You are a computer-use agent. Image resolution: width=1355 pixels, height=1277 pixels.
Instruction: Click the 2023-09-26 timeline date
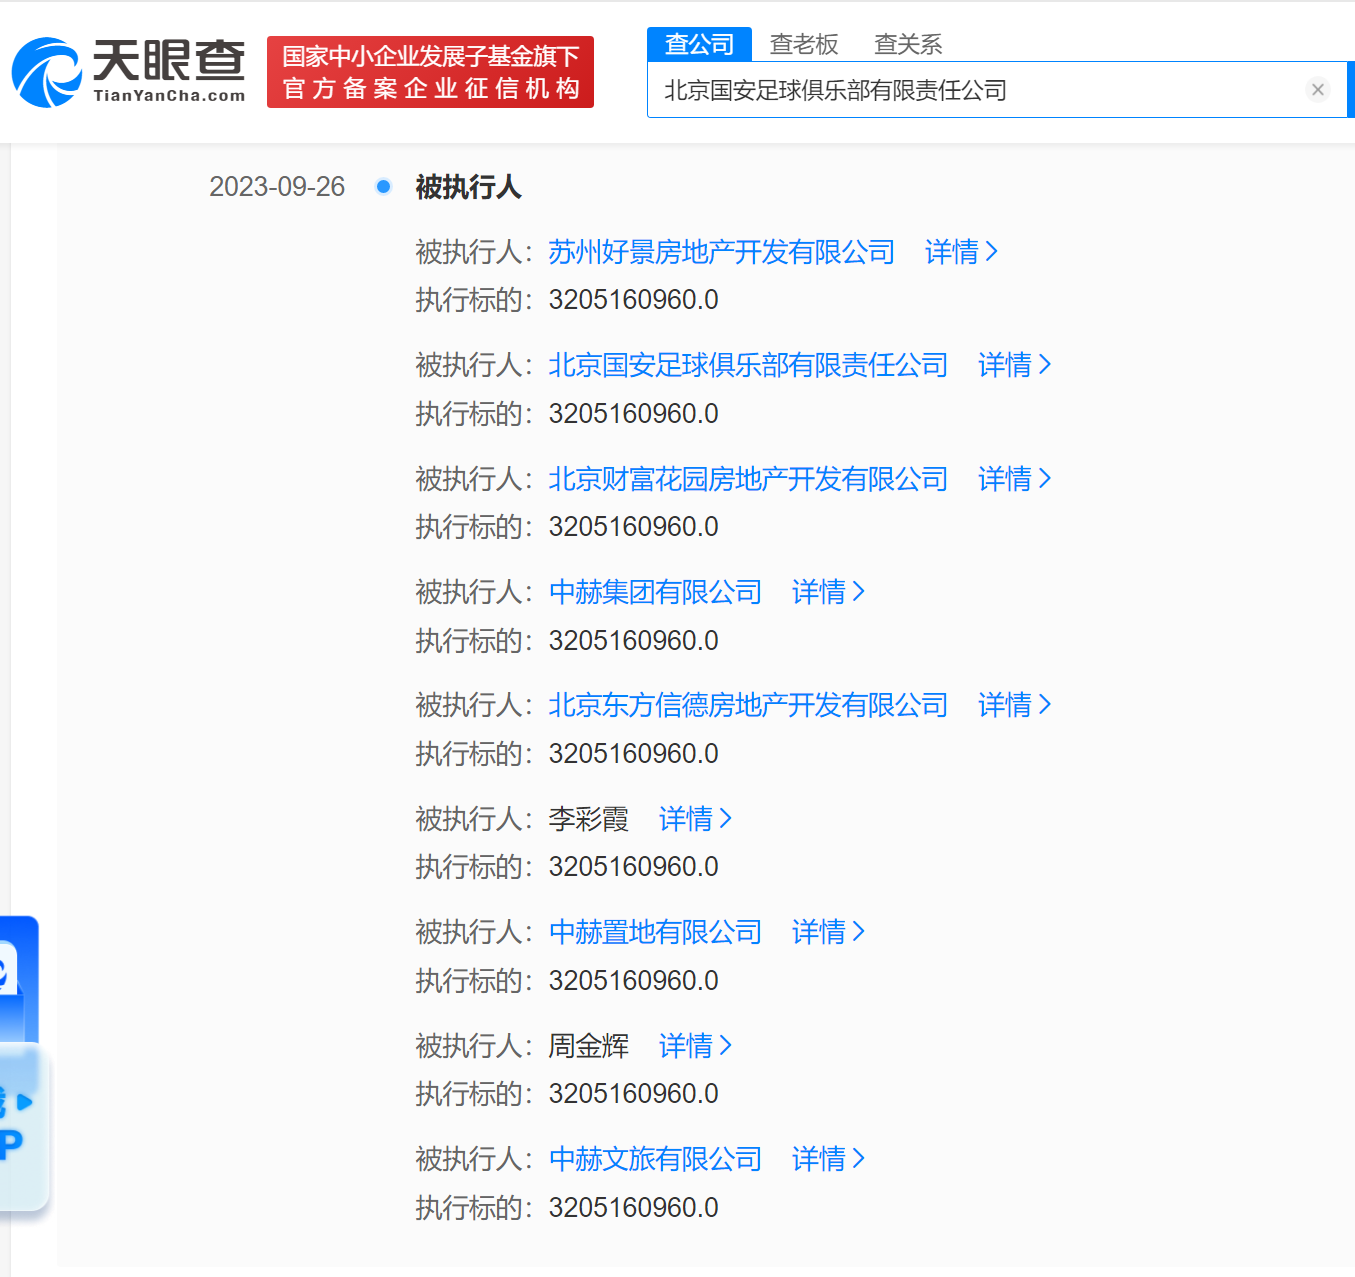(x=277, y=187)
